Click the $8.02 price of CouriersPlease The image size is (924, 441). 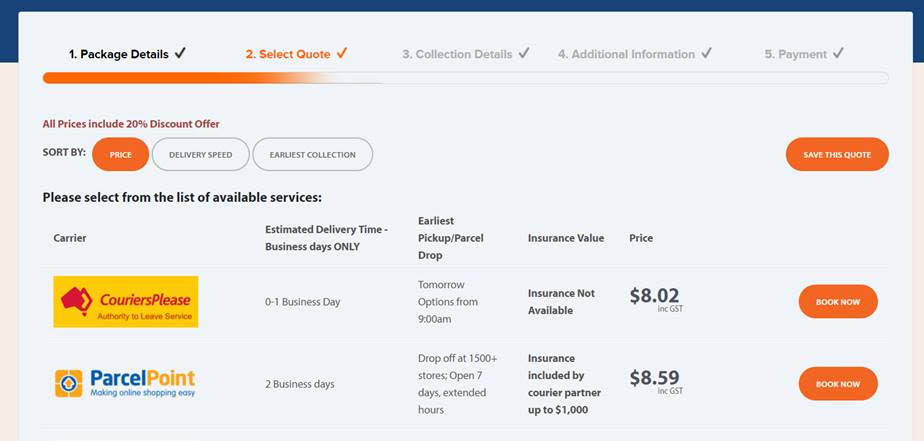pos(655,295)
